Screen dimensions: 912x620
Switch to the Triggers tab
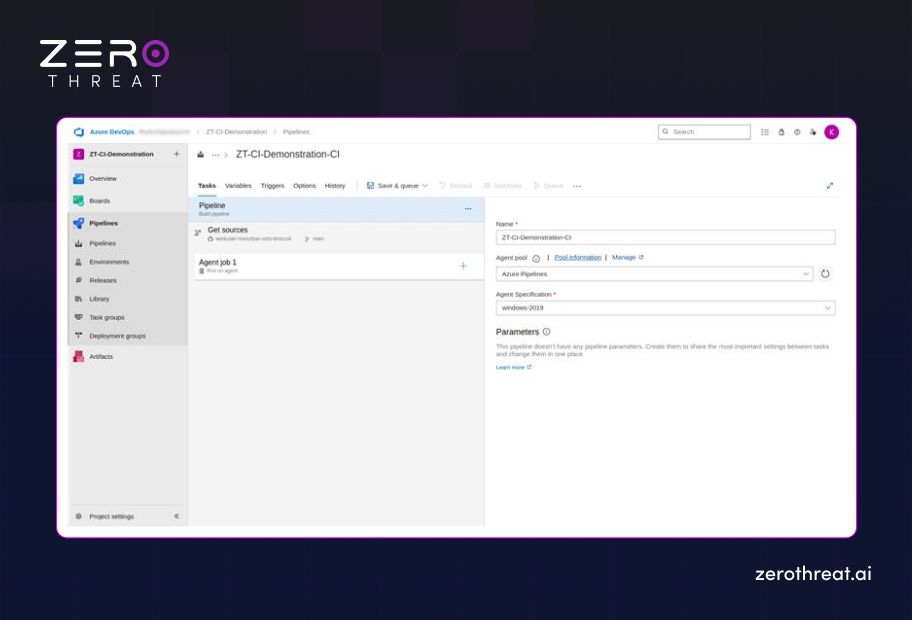[x=272, y=186]
